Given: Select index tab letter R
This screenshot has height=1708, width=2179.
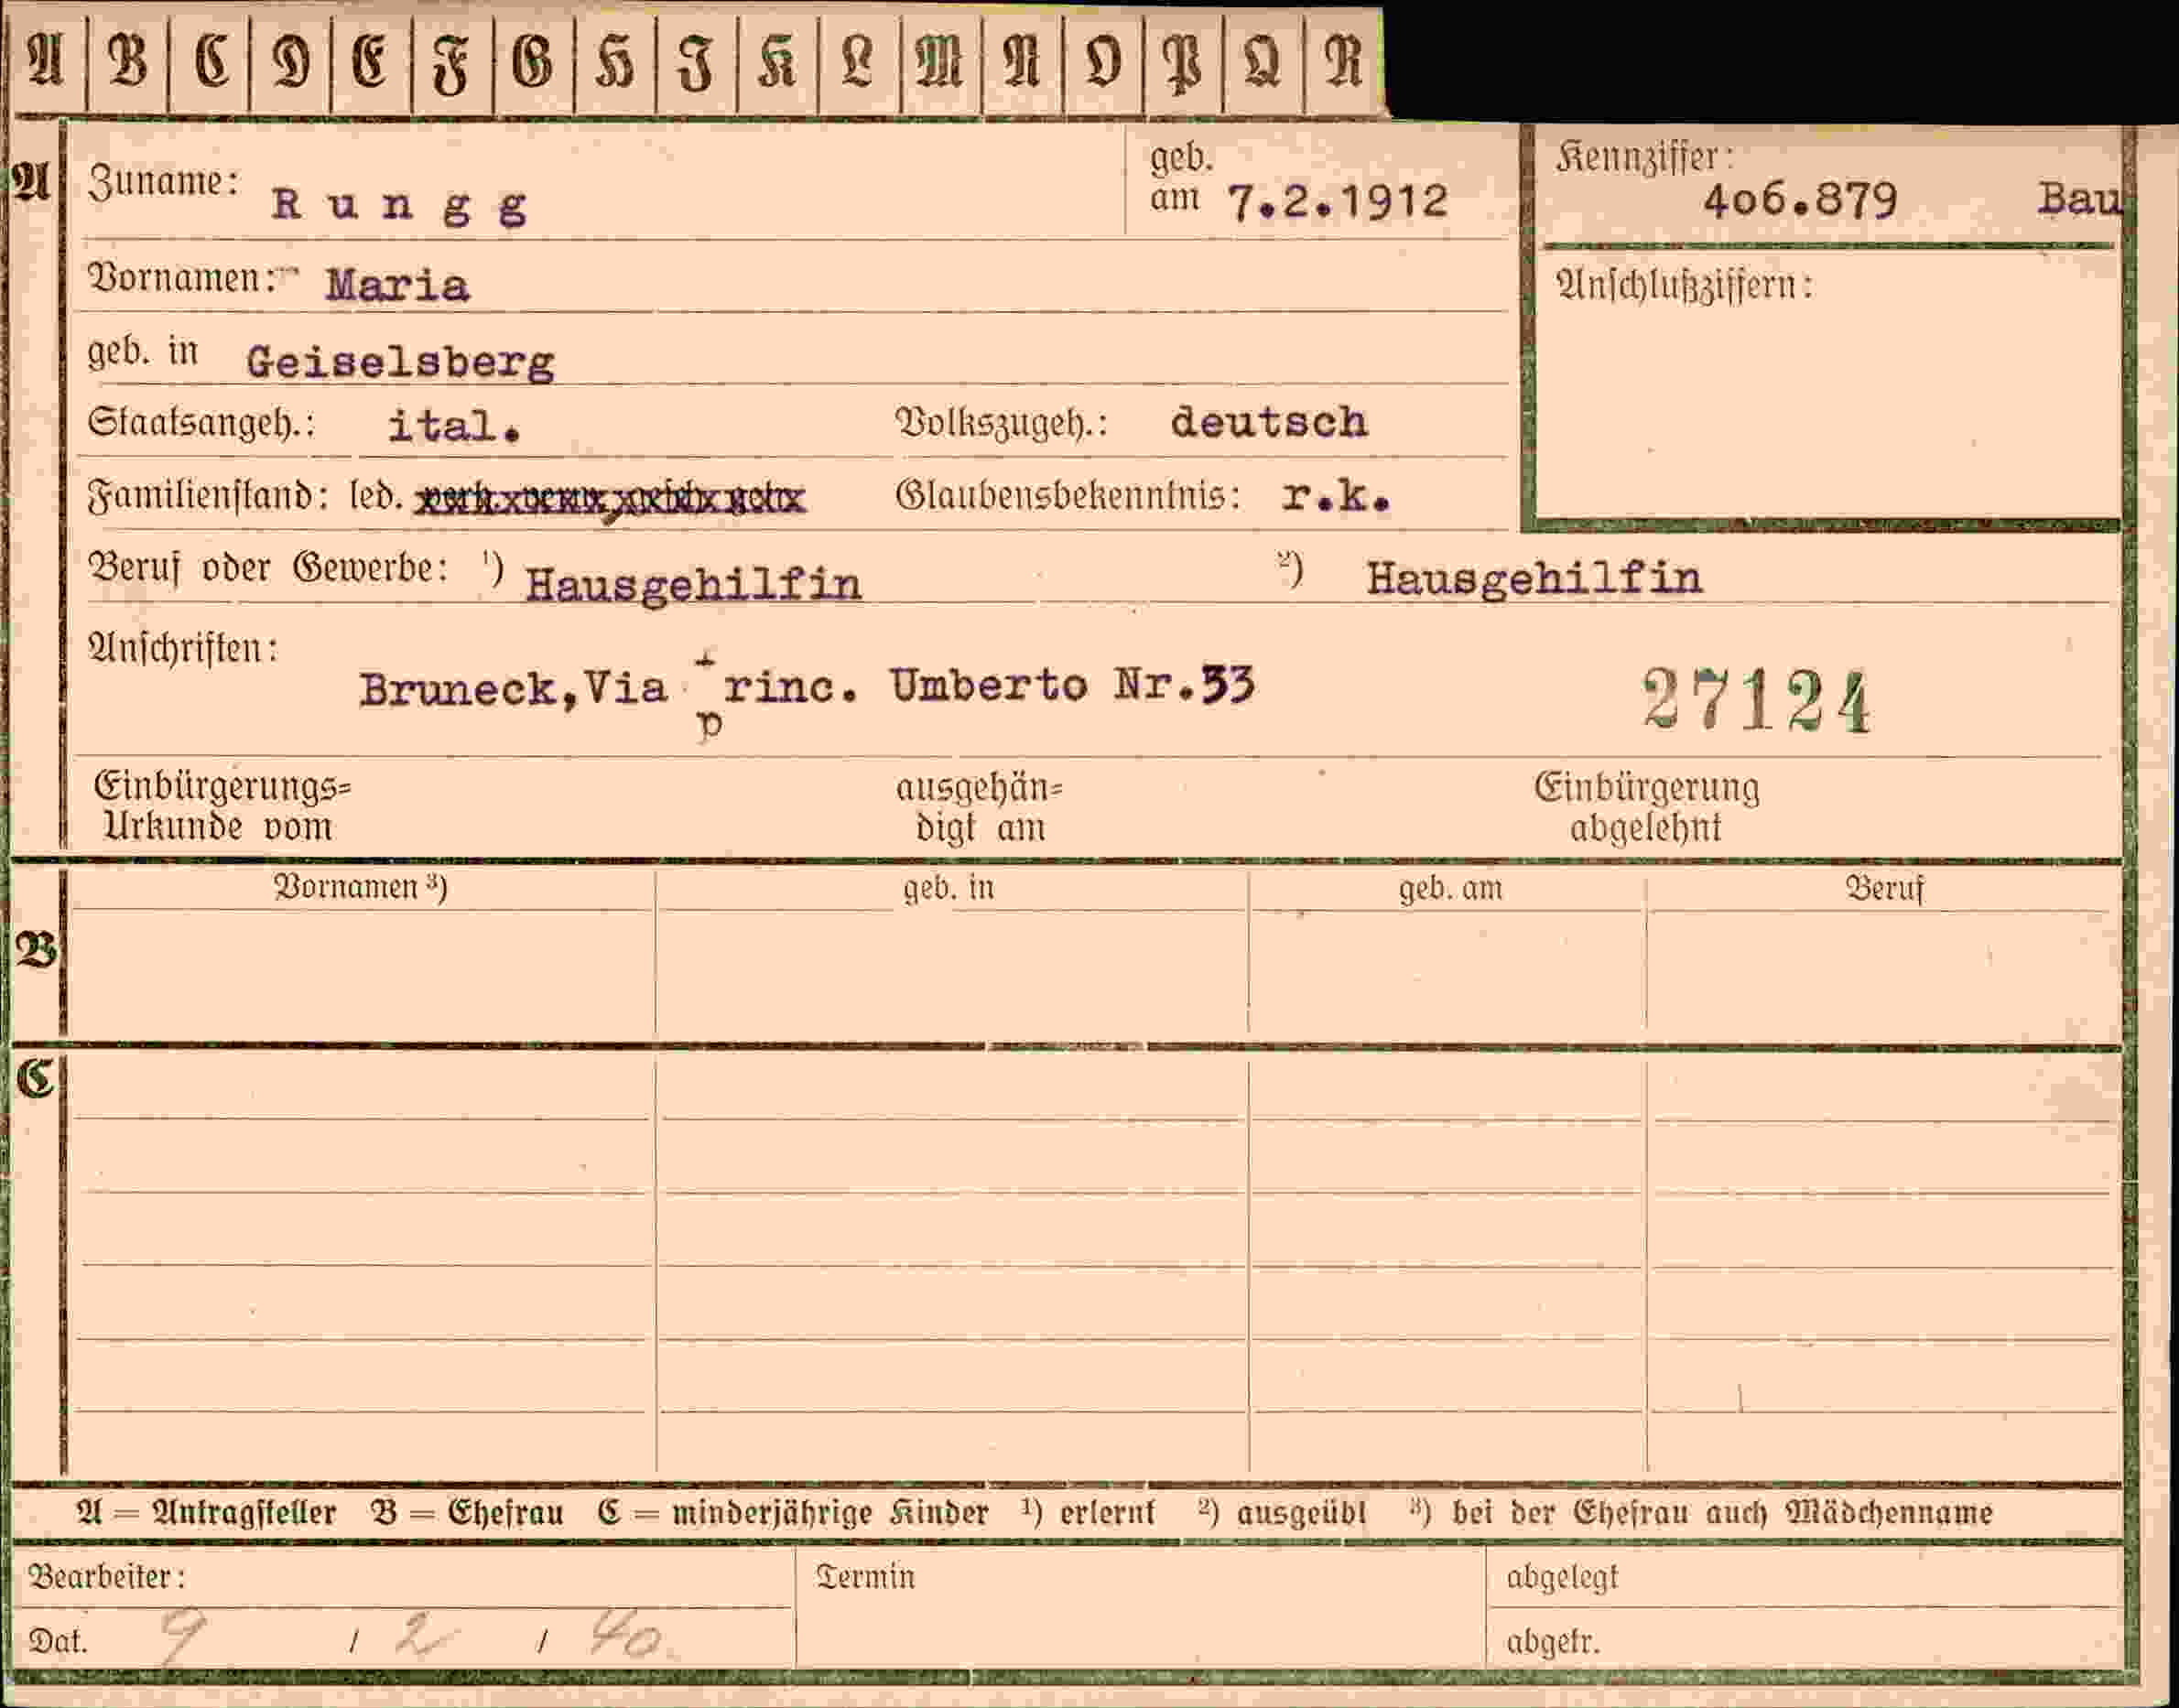Looking at the screenshot, I should [x=1343, y=61].
